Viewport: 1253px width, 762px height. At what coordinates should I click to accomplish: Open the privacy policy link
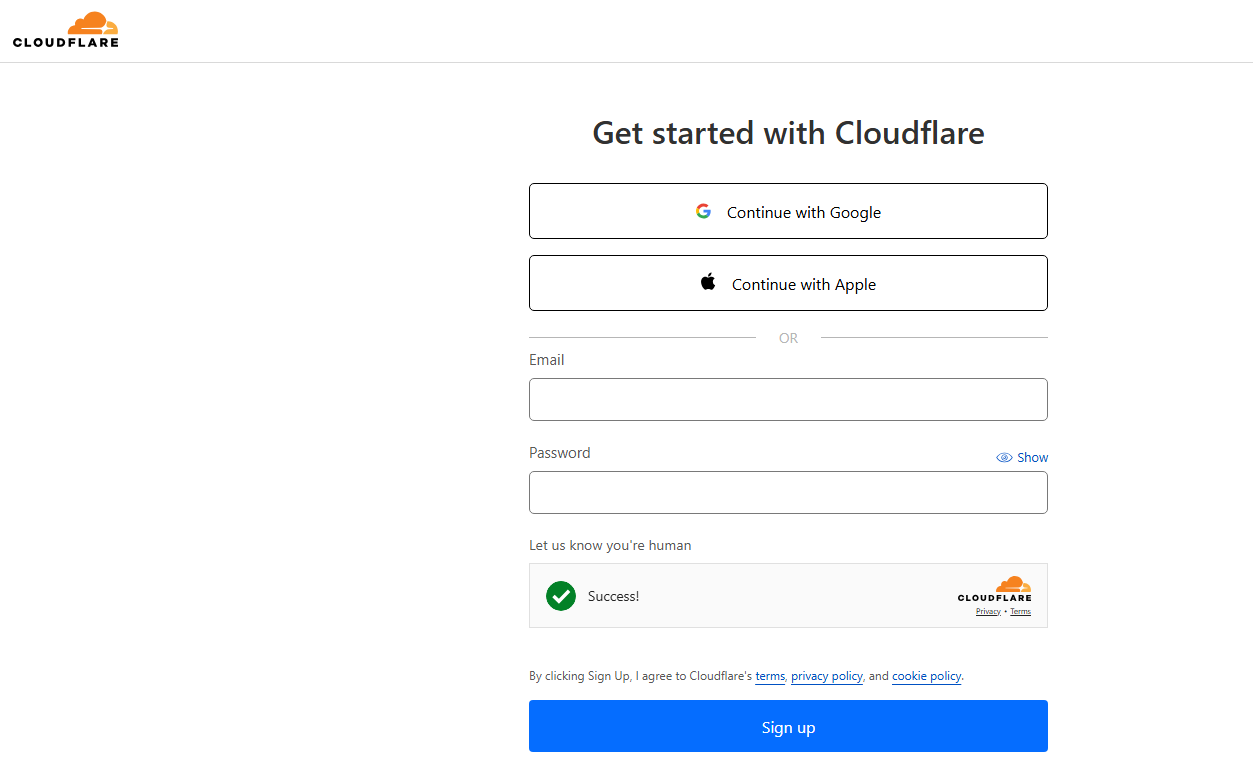pyautogui.click(x=827, y=676)
